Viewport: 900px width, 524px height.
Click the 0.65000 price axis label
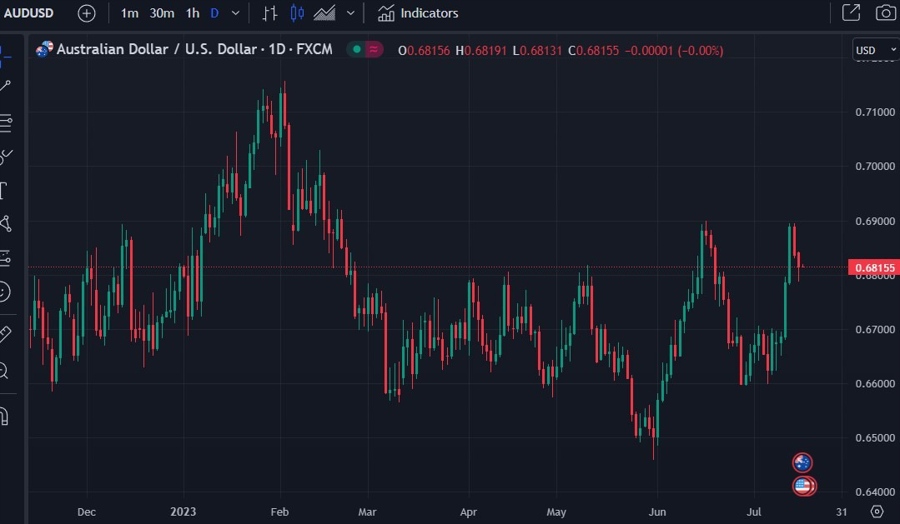click(x=875, y=438)
